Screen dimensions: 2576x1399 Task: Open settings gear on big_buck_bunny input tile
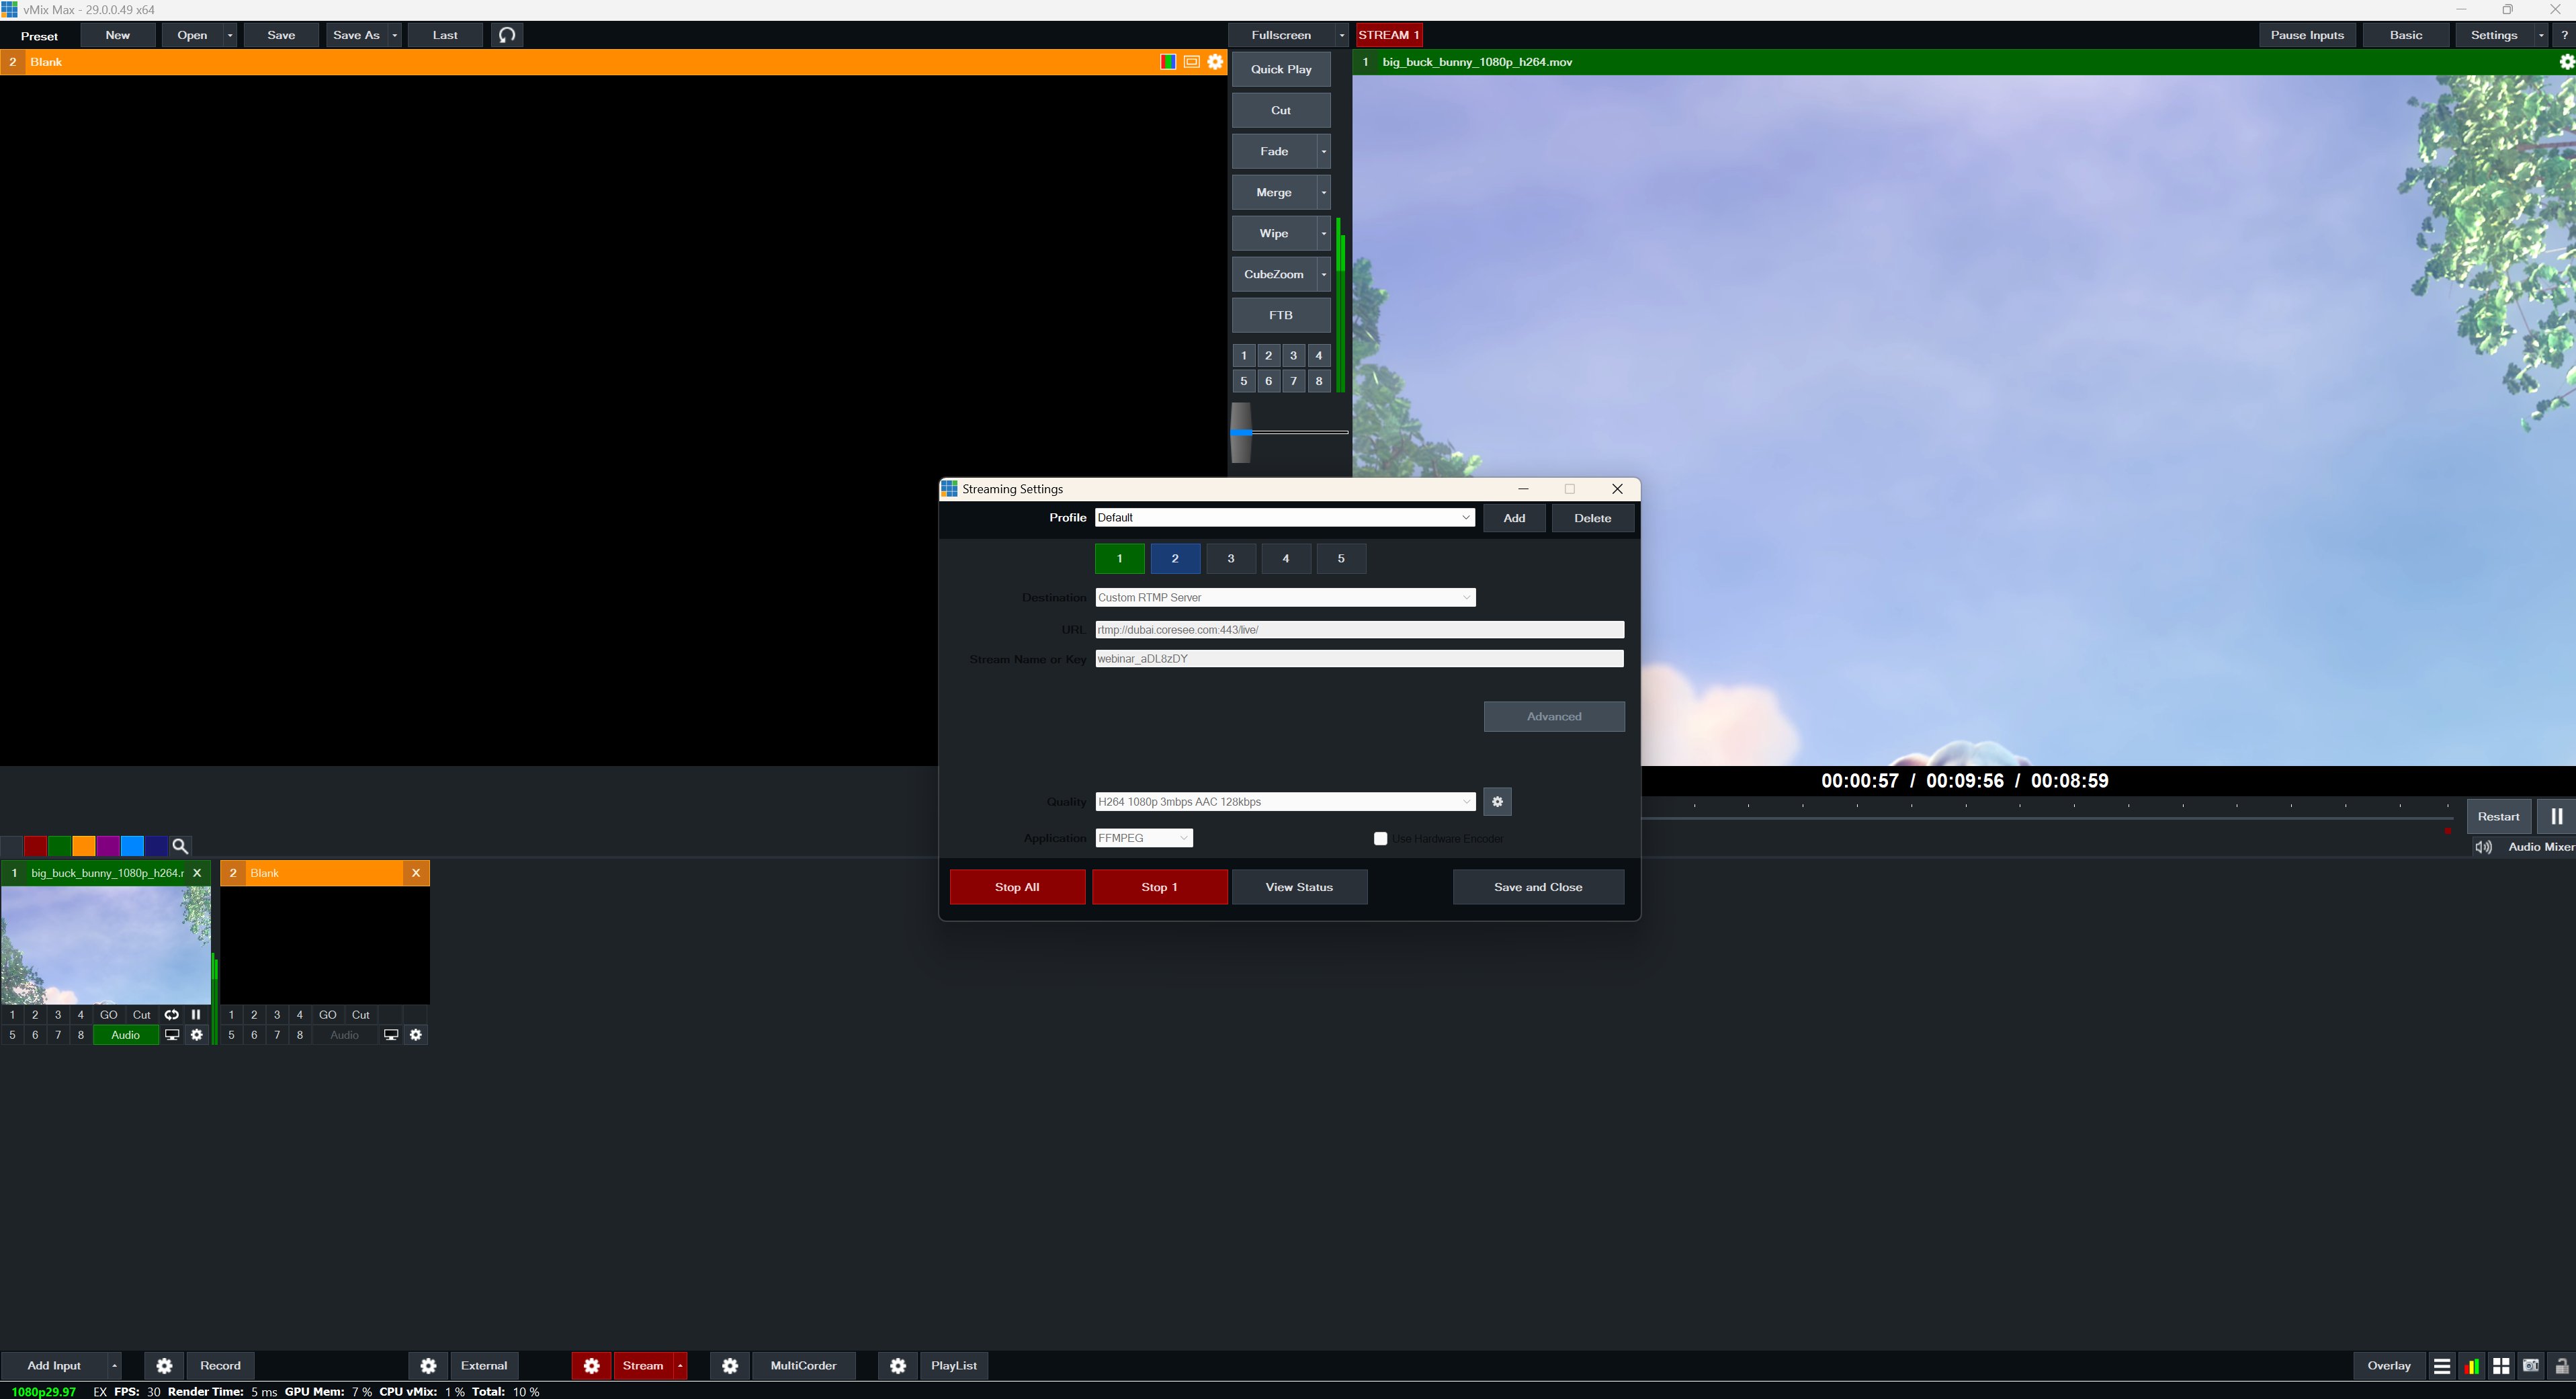tap(197, 1035)
